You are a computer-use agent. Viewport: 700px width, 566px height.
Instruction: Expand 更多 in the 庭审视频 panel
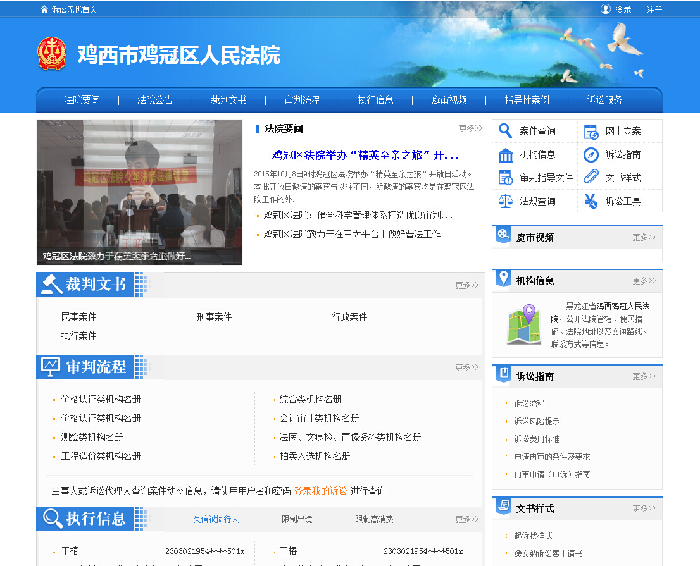[644, 238]
